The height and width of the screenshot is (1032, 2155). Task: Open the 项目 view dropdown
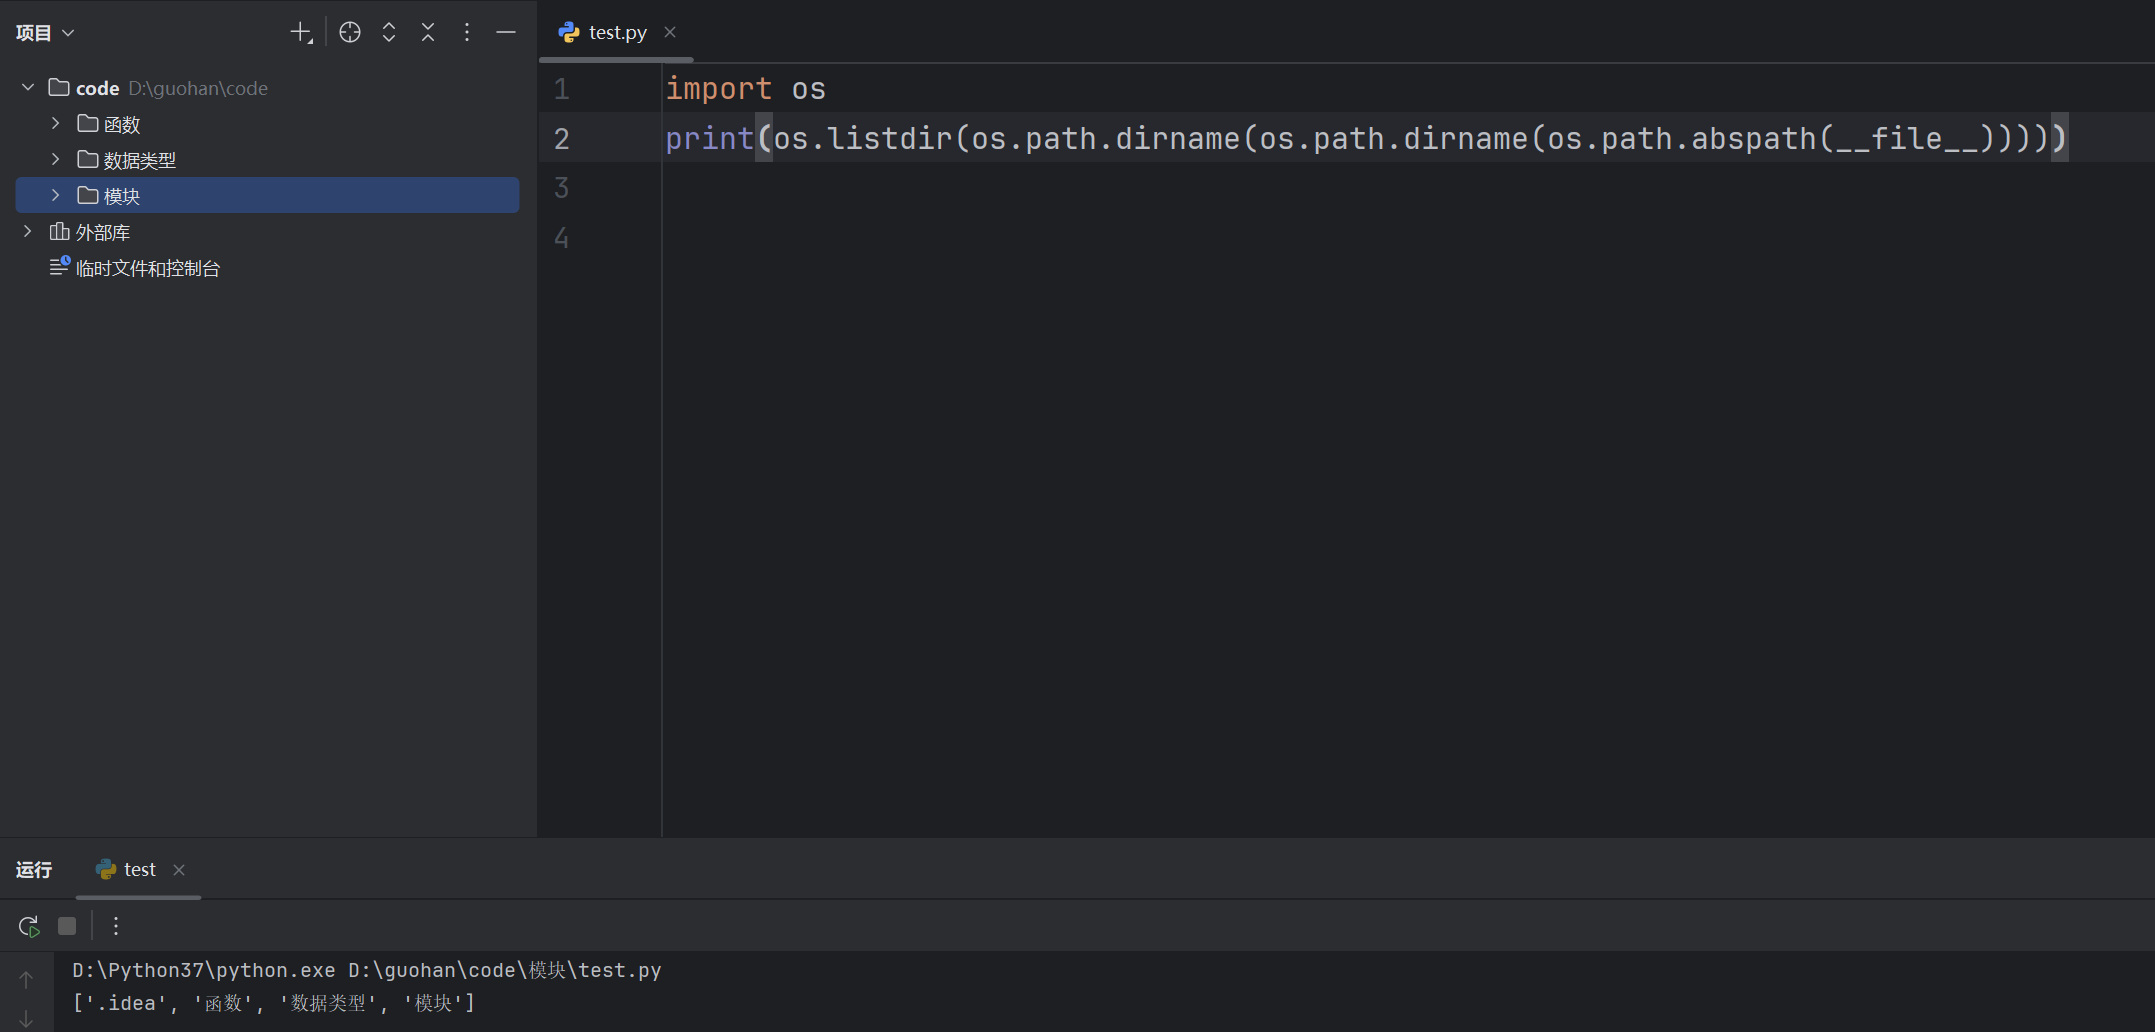45,33
